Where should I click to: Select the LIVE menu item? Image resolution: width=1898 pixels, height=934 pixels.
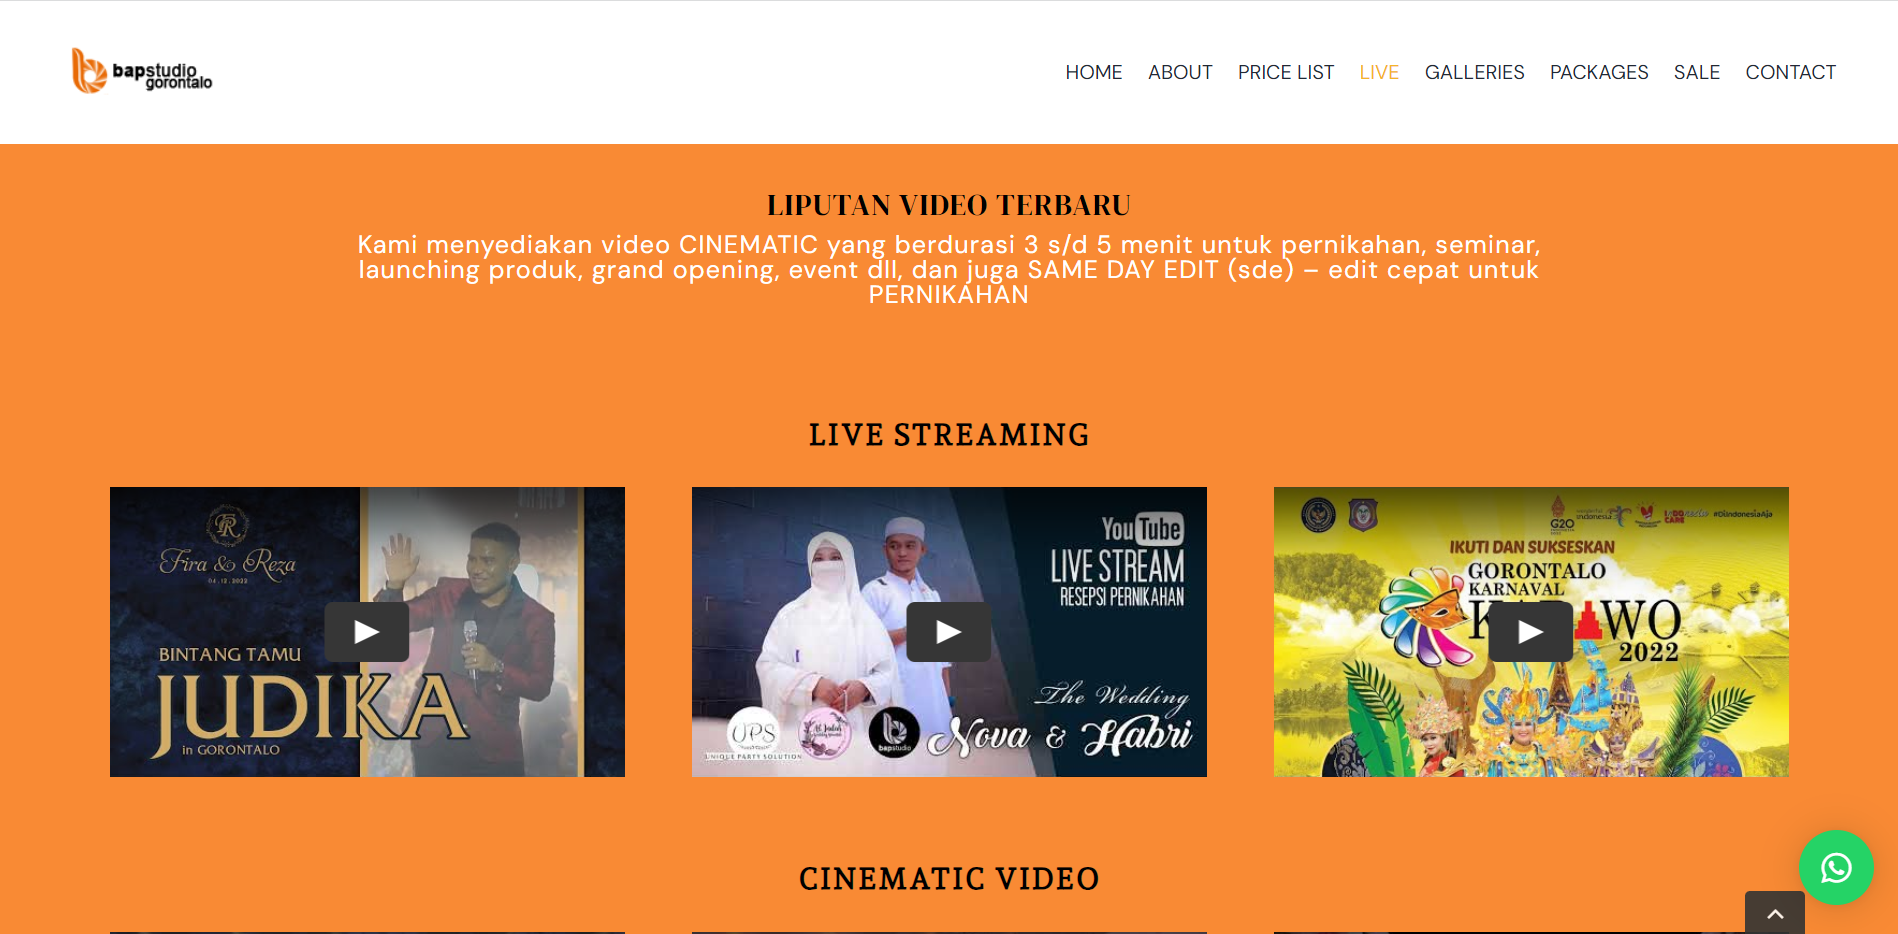1379,72
